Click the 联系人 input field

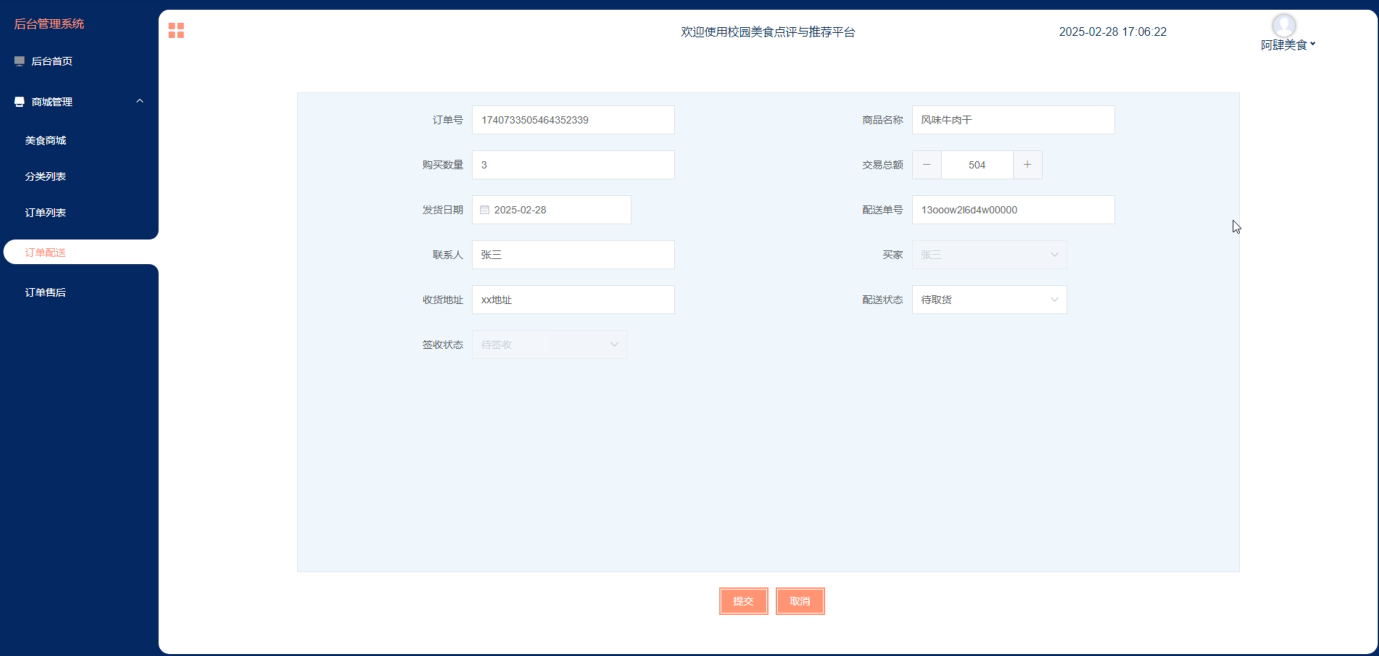pos(573,255)
